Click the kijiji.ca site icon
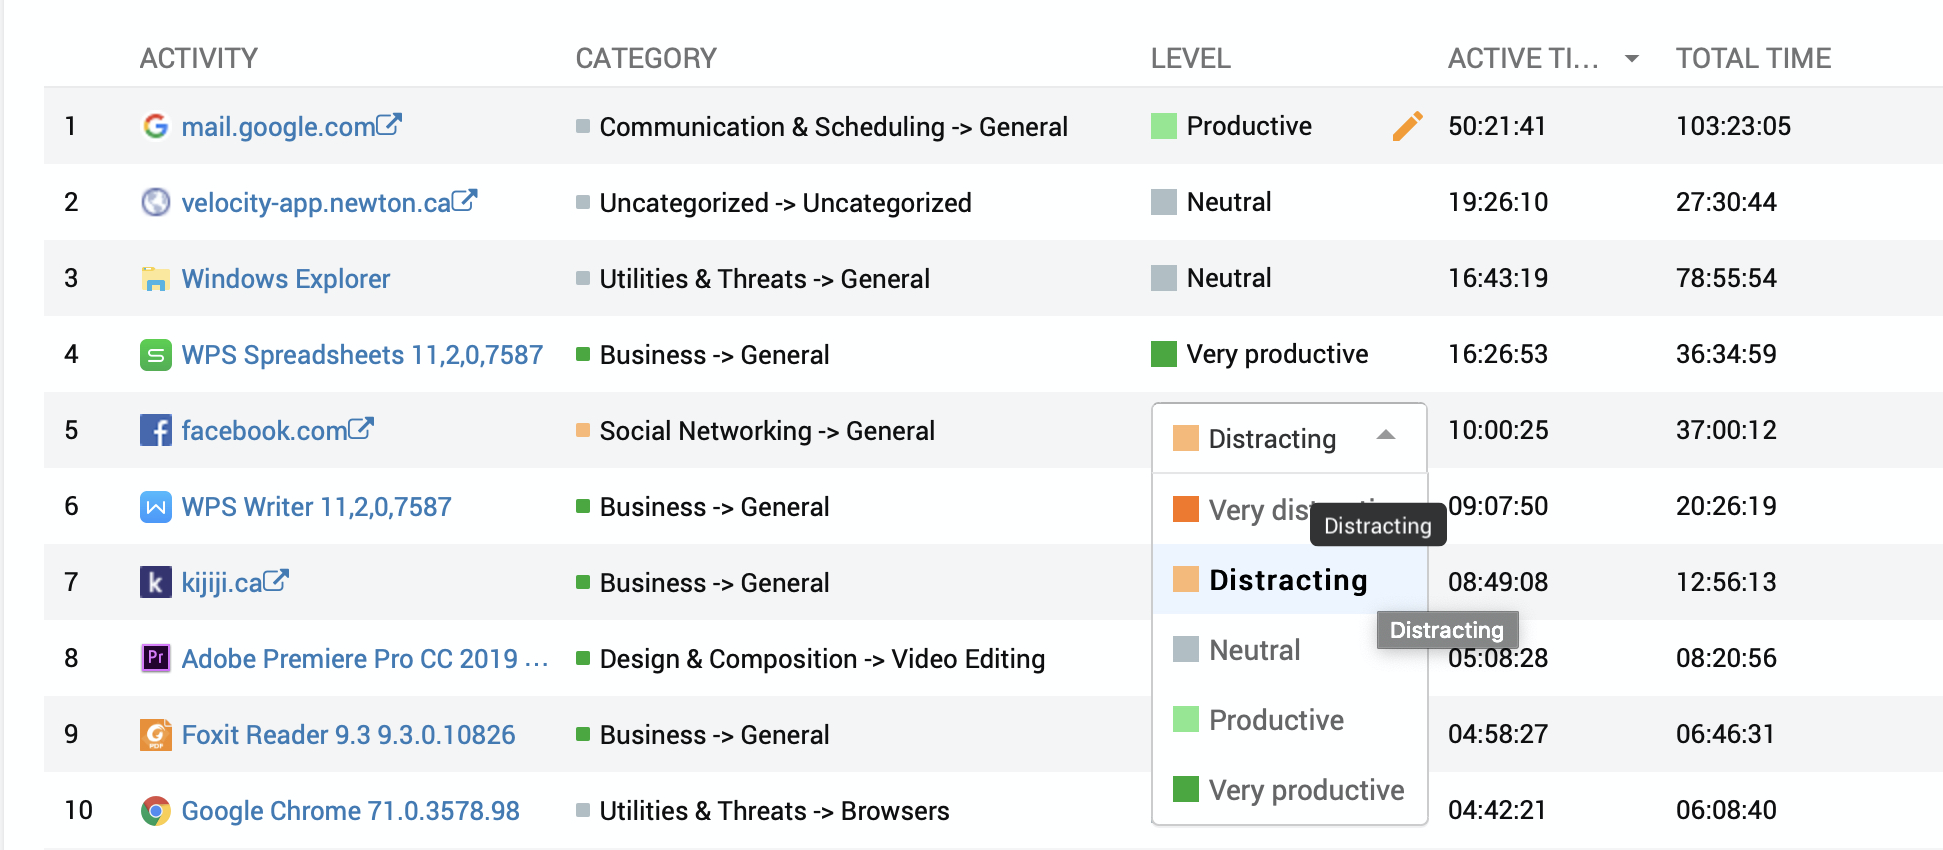Image resolution: width=1943 pixels, height=850 pixels. pos(155,582)
